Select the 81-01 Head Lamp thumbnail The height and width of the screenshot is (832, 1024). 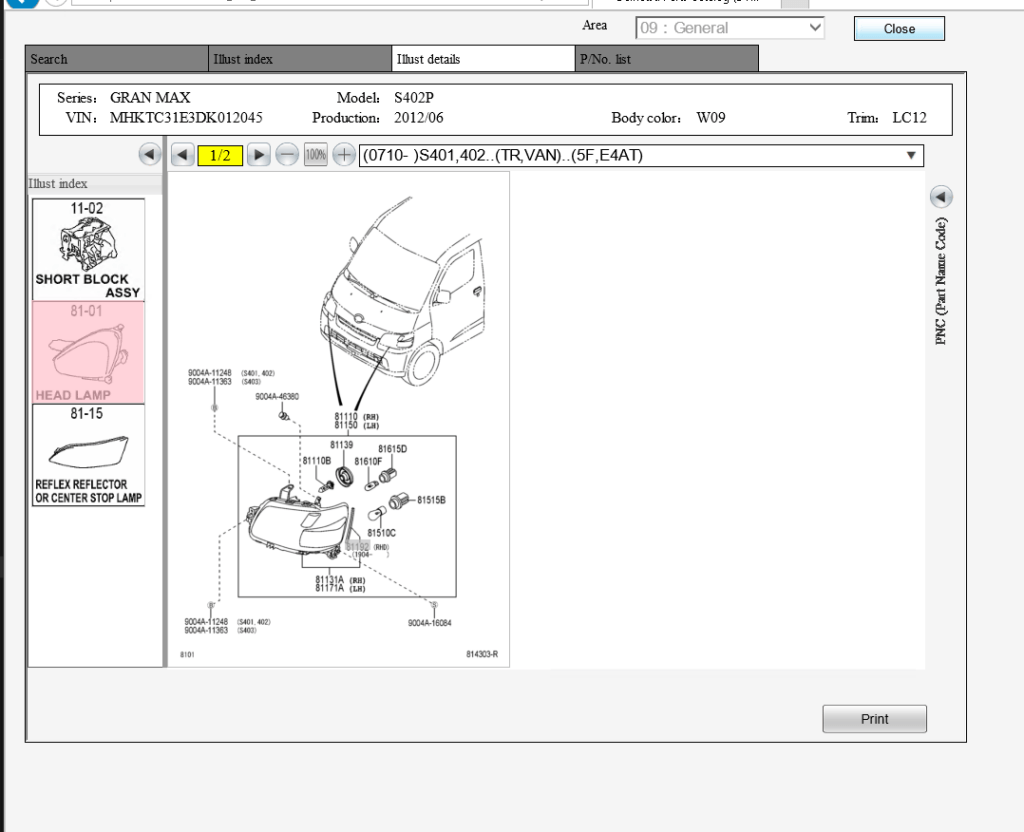click(x=88, y=353)
